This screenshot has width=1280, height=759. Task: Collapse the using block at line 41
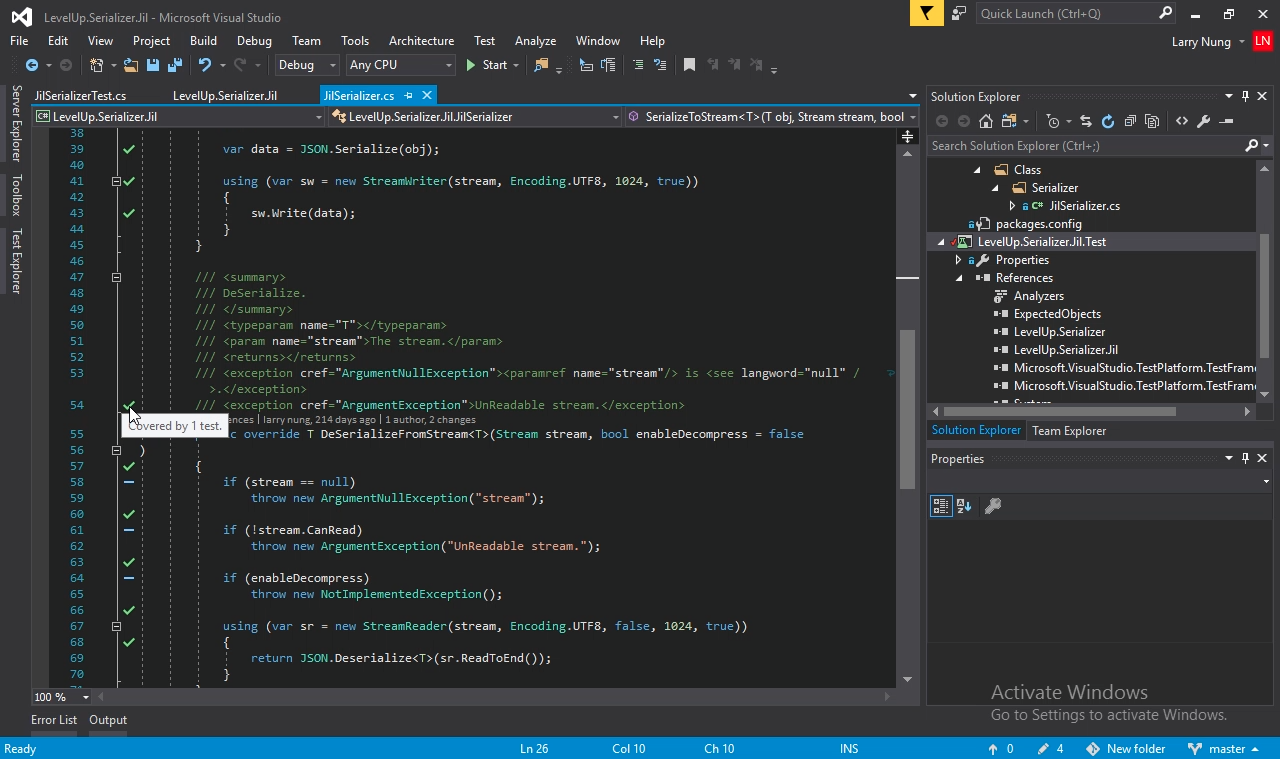116,181
